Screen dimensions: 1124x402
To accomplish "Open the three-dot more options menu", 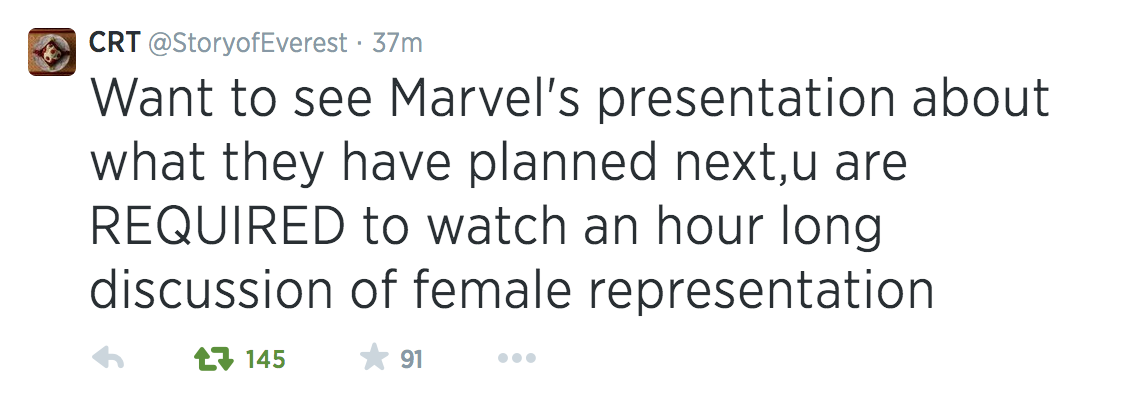I will pos(516,359).
